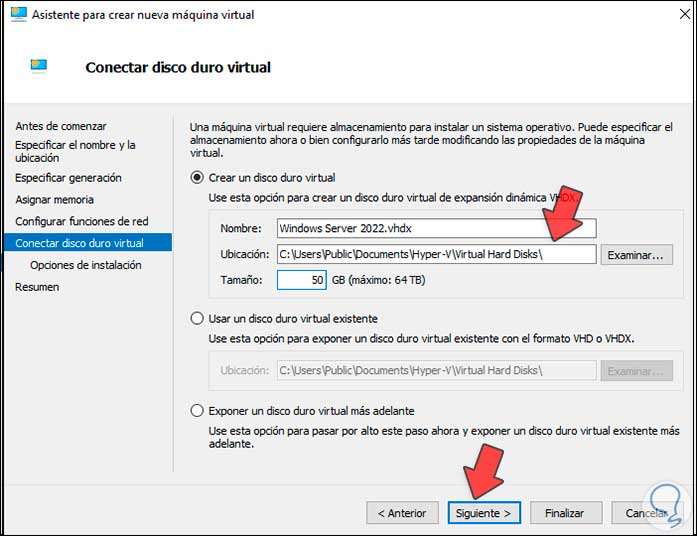Click the virtual disk header icon
This screenshot has height=536, width=697.
point(40,67)
